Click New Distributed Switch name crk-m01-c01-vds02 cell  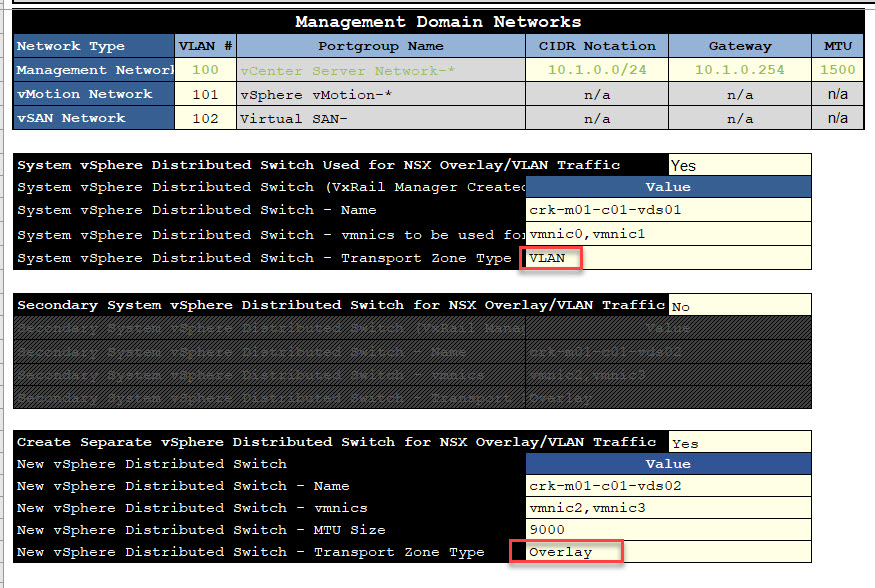click(x=667, y=486)
